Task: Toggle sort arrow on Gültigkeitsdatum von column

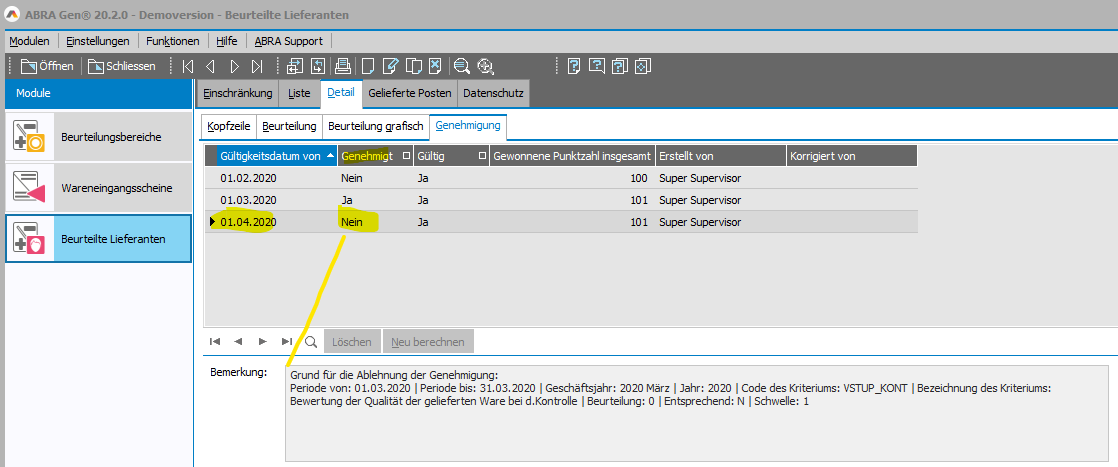Action: pyautogui.click(x=330, y=156)
